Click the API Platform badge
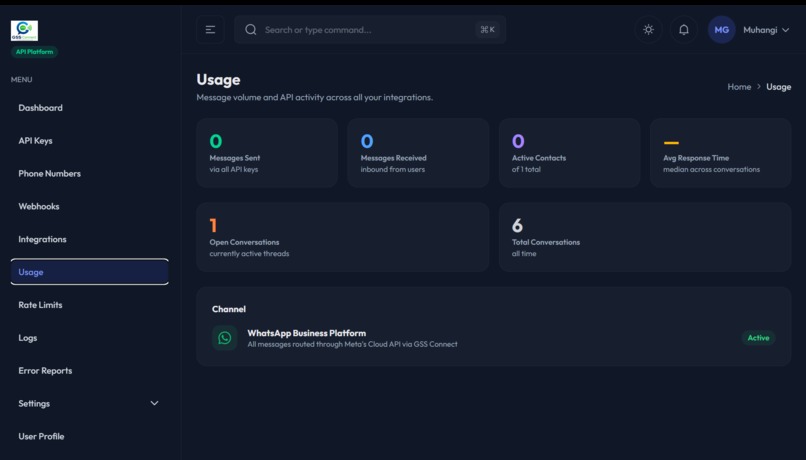 point(34,52)
